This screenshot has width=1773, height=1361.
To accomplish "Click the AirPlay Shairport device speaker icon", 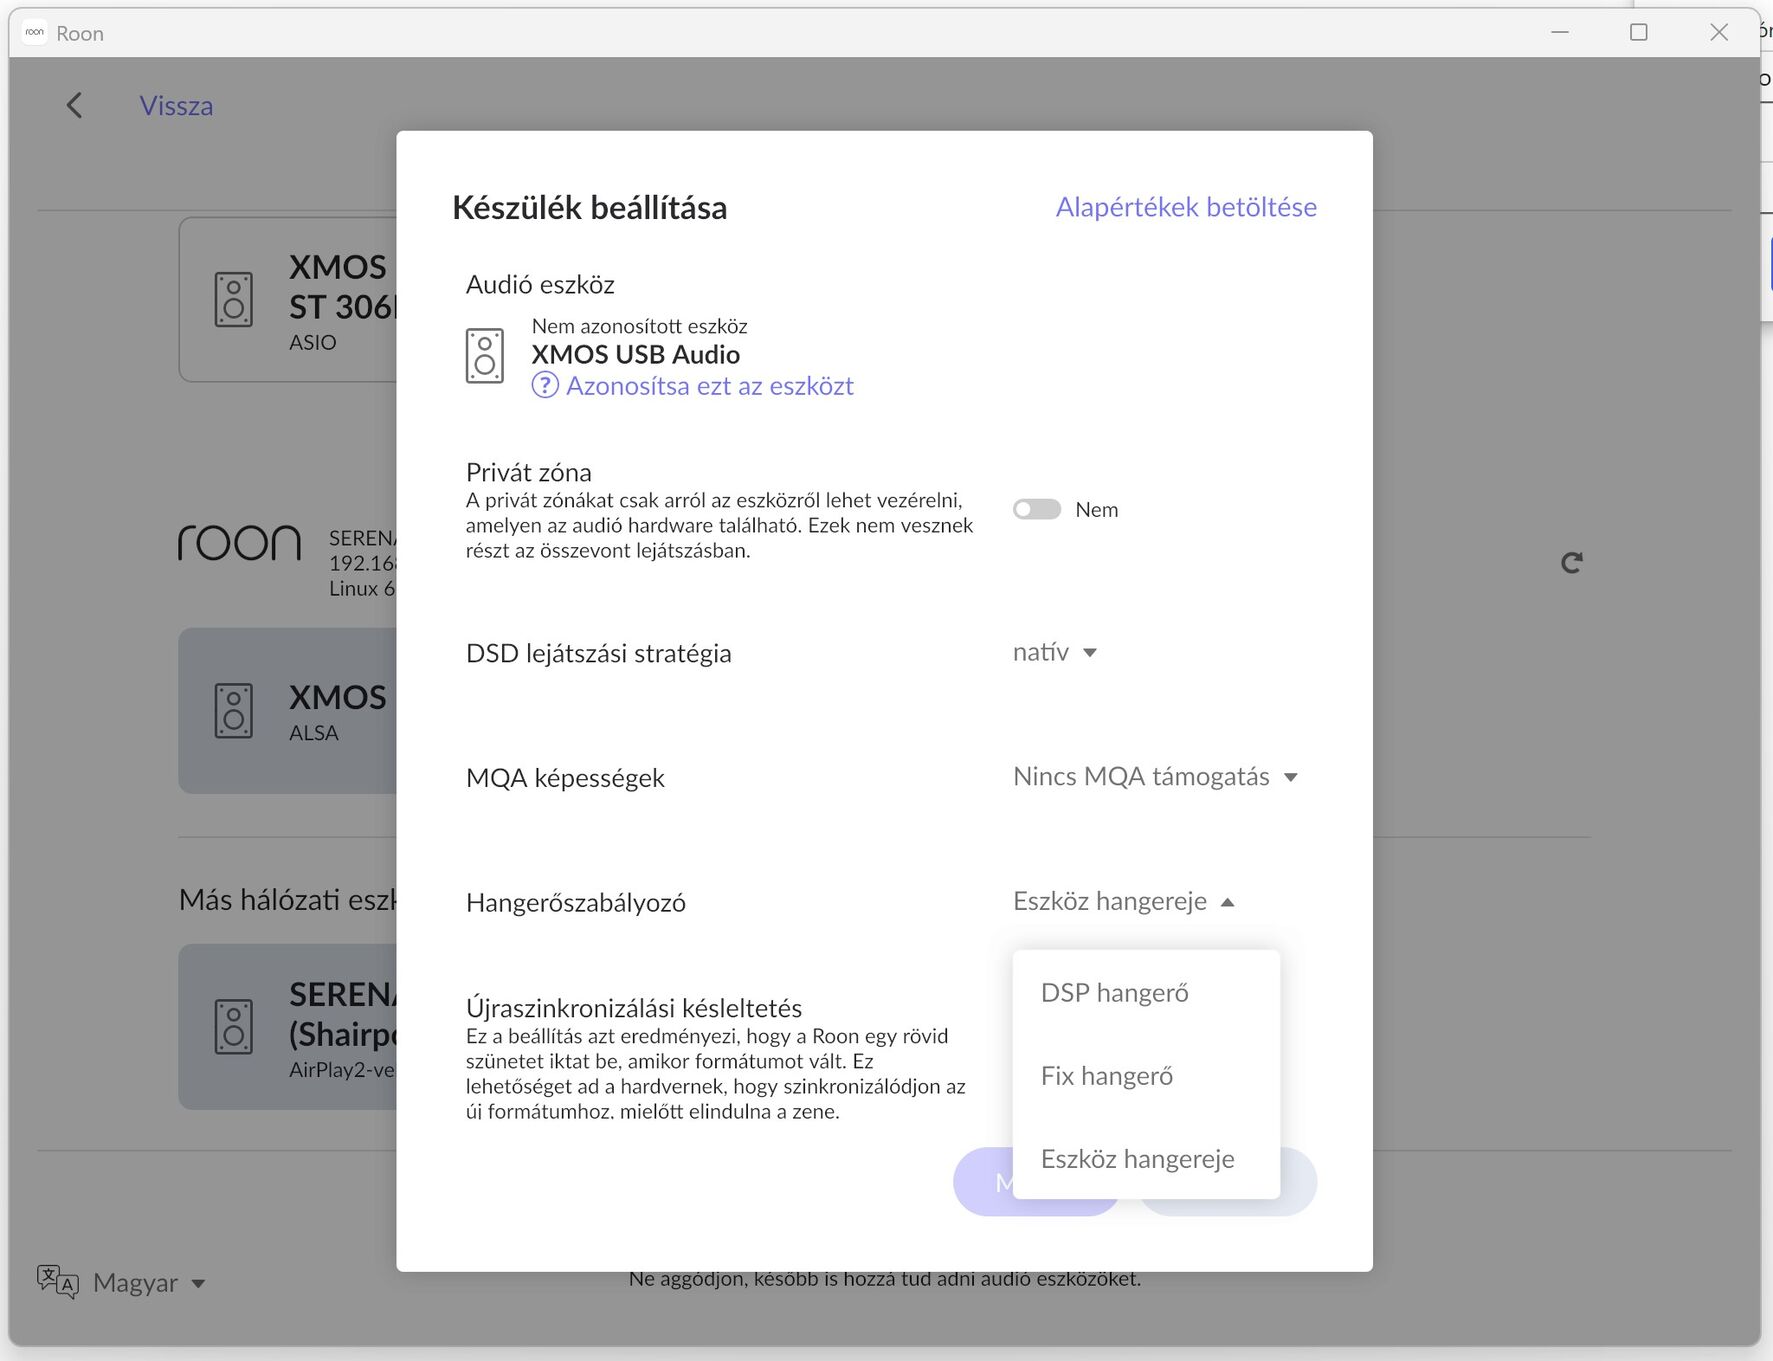I will tap(234, 1027).
